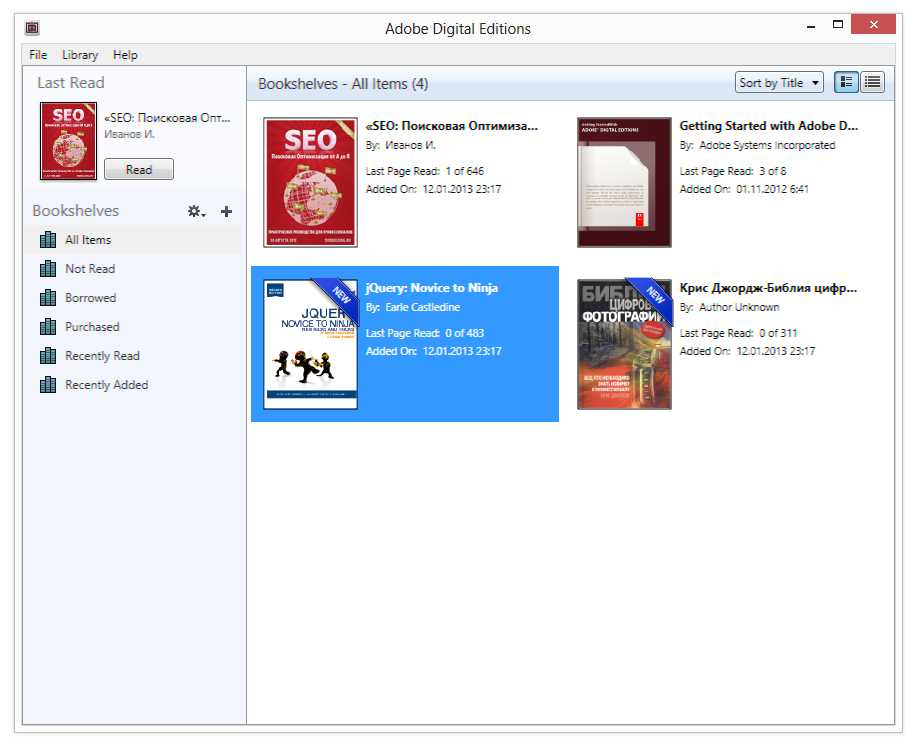Click Last Page Read 0 of 311
920x749 pixels.
(x=738, y=333)
